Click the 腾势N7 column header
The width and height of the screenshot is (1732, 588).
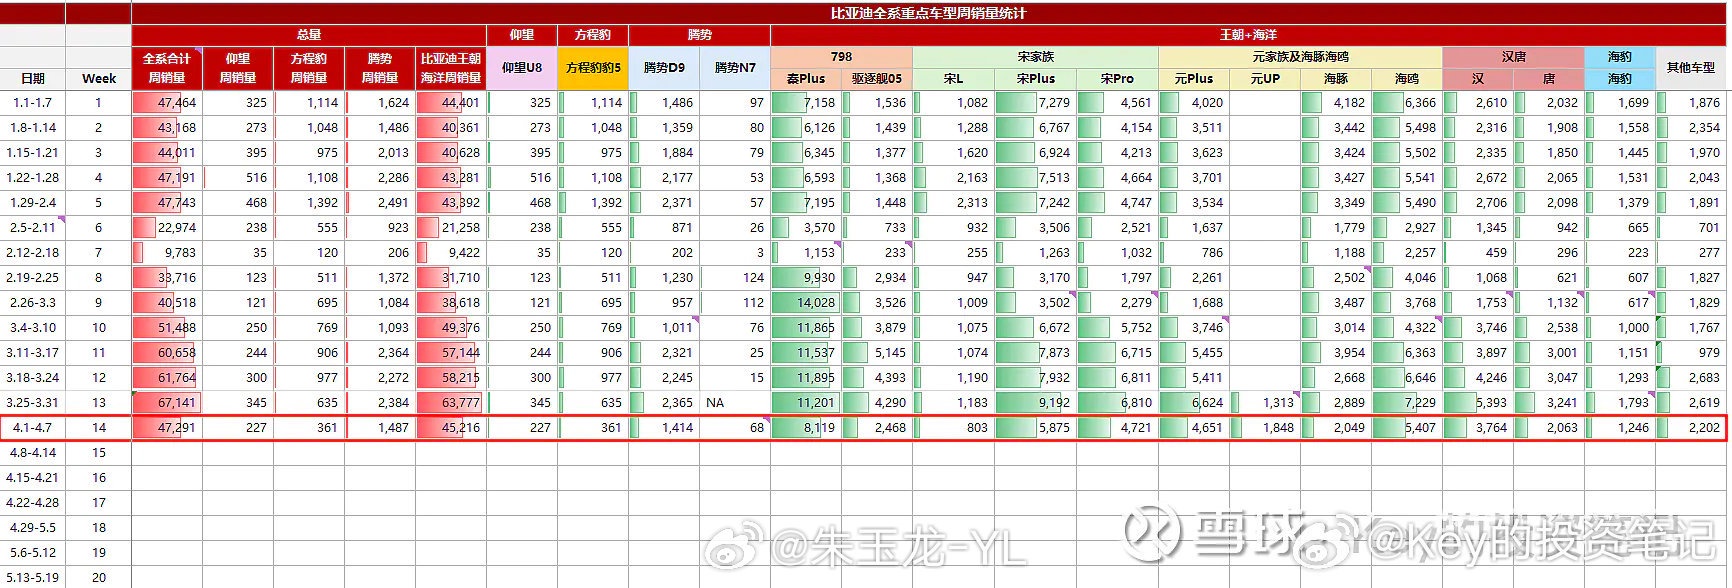[735, 68]
